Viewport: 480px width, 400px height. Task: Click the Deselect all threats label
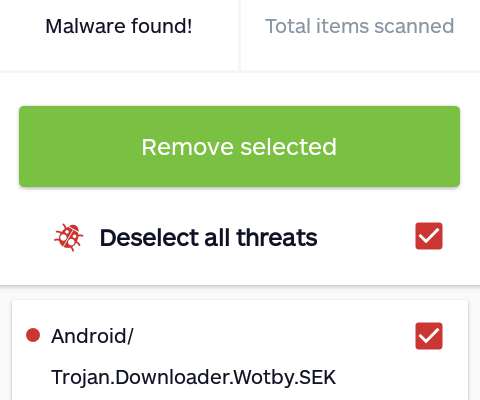click(209, 238)
